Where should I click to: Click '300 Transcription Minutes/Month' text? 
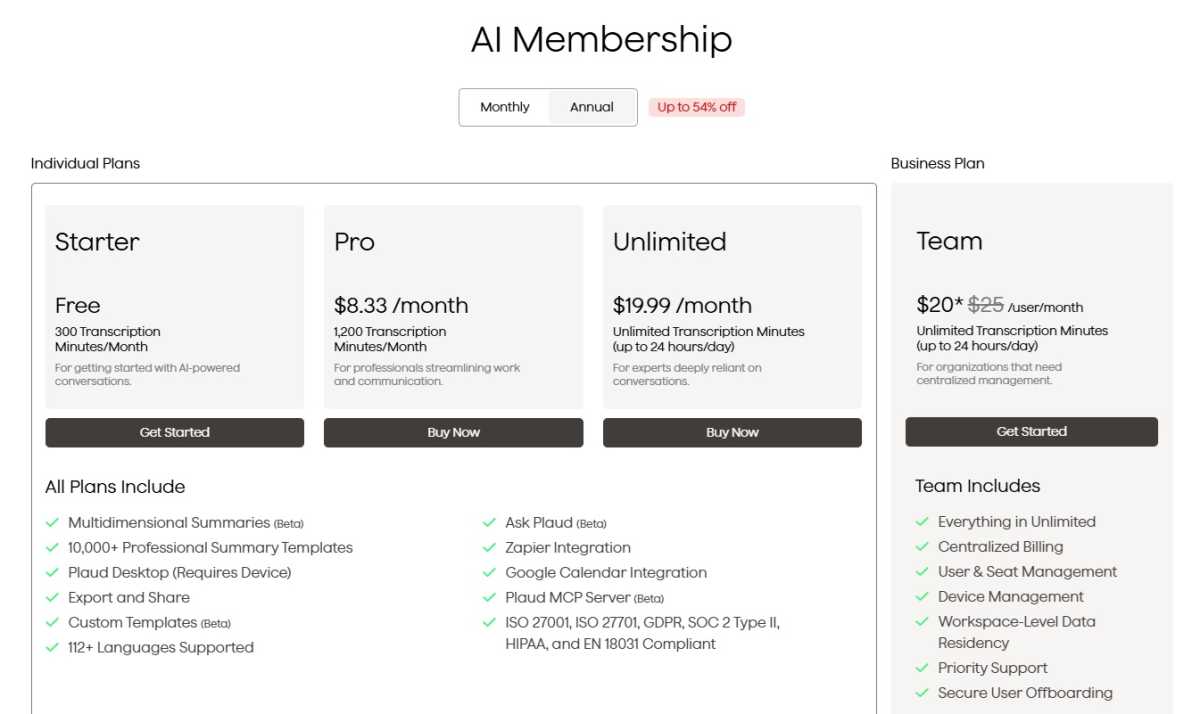tap(108, 339)
